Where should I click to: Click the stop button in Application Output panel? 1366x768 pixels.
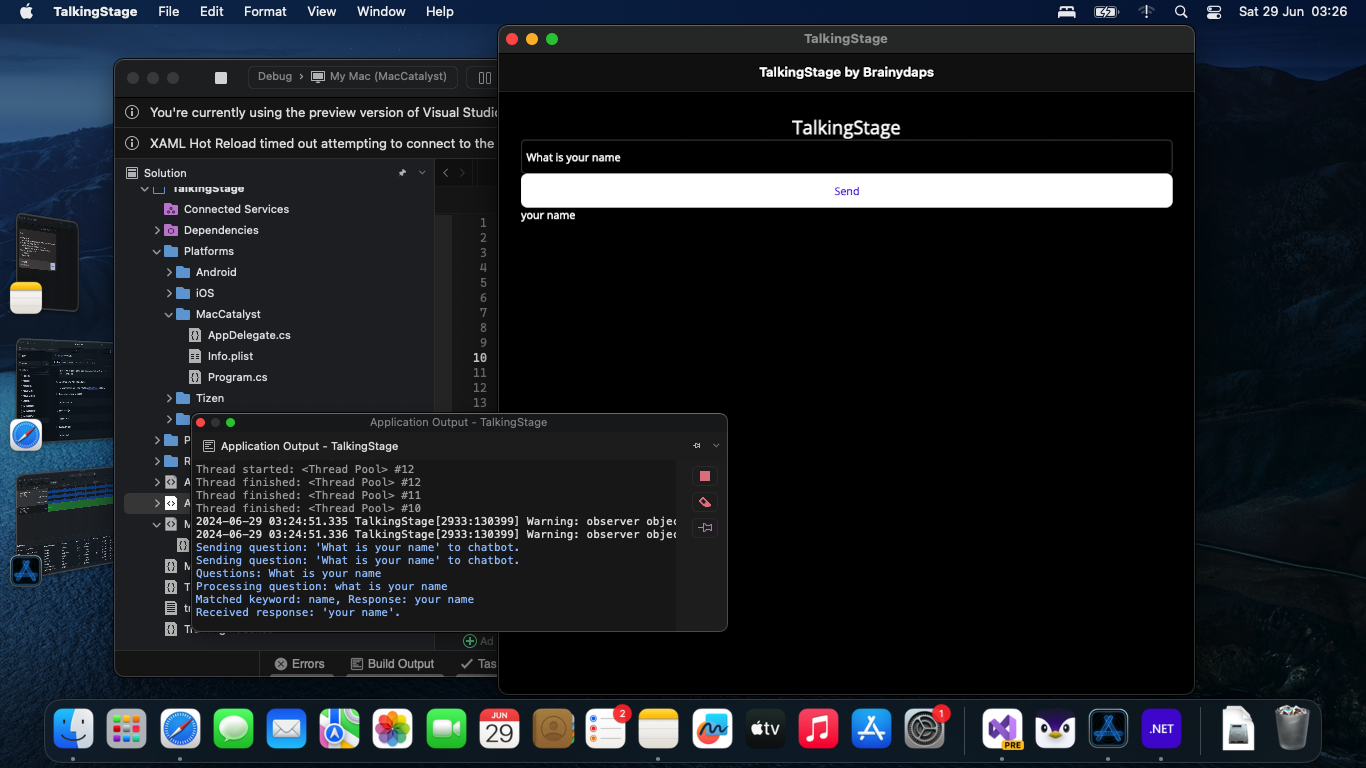click(x=705, y=476)
